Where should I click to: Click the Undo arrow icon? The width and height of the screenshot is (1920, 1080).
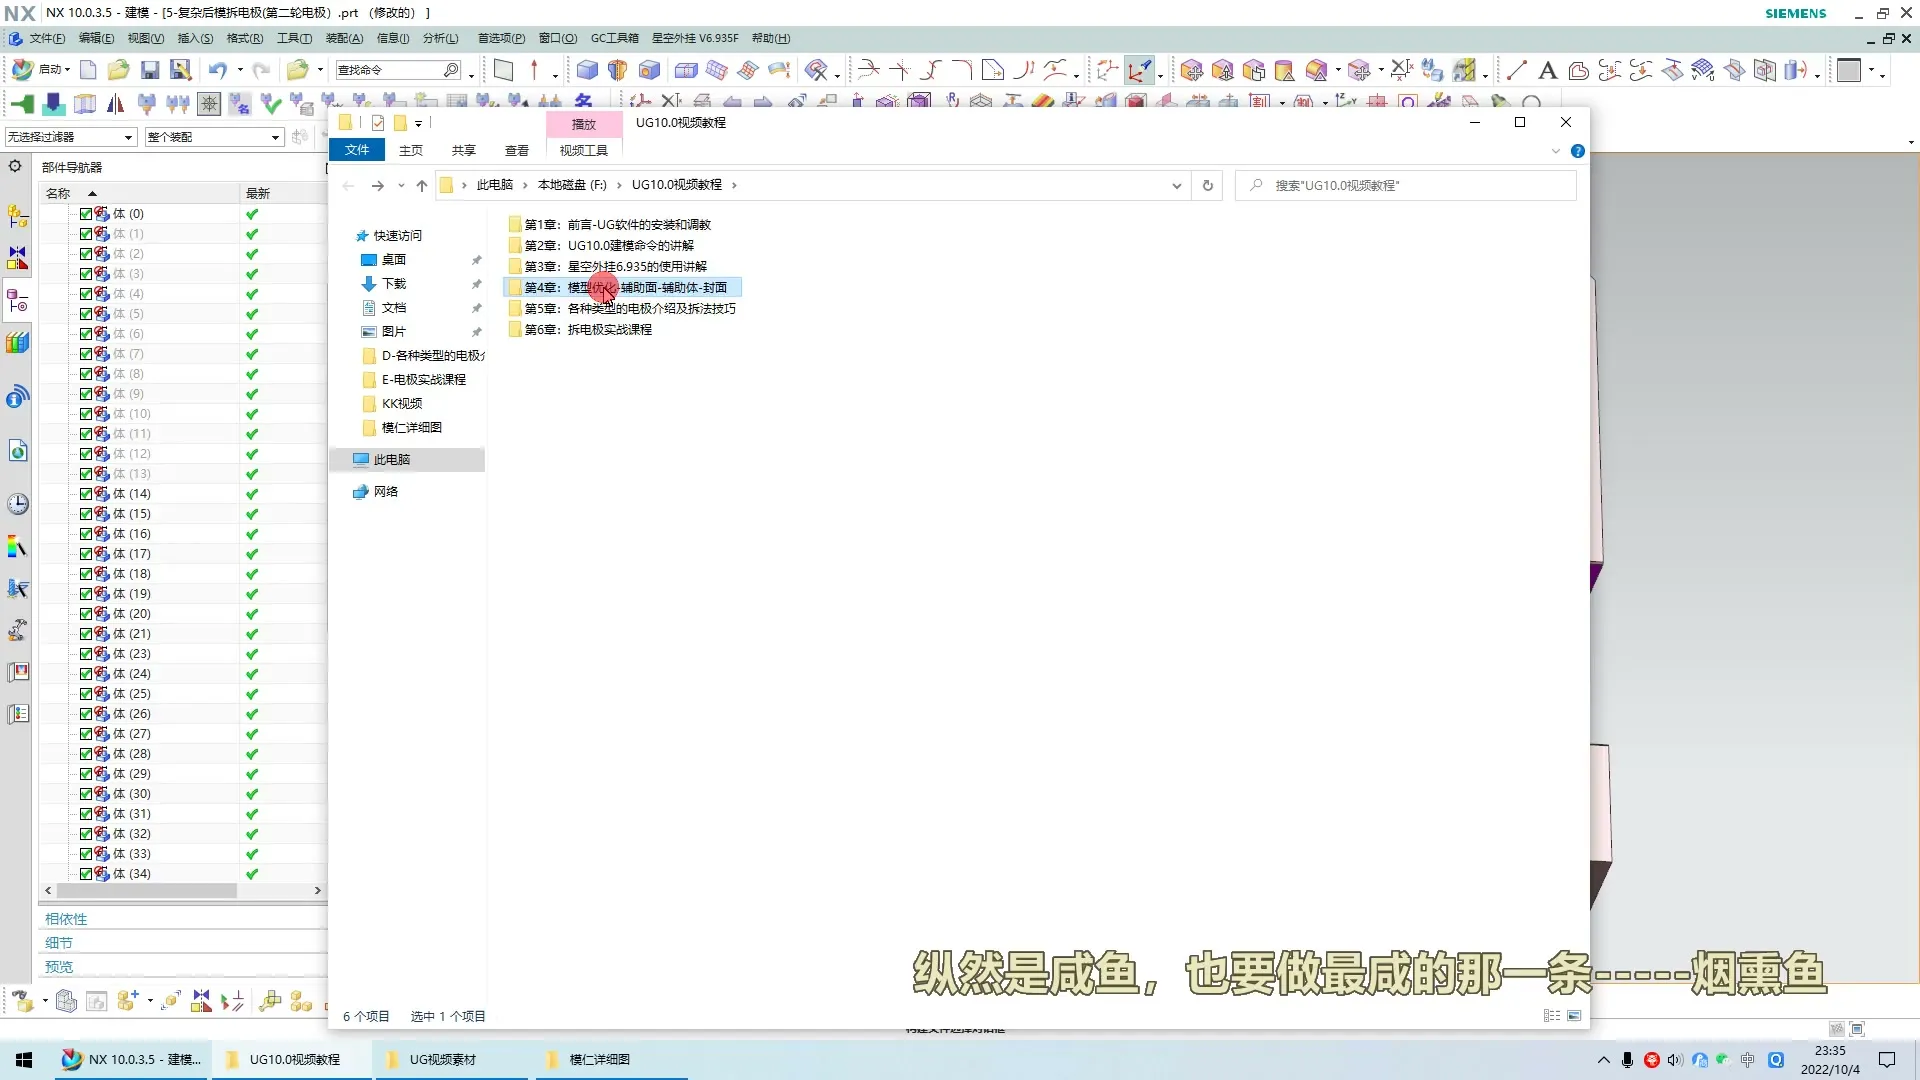[217, 70]
